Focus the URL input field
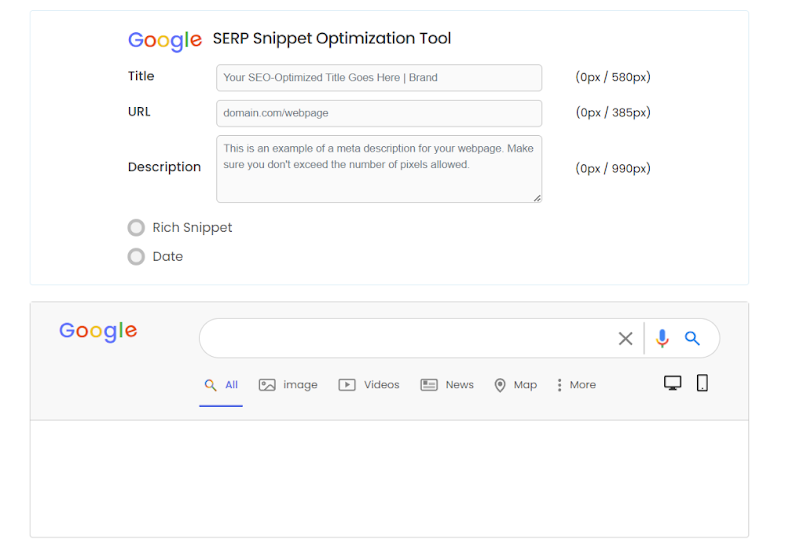800x546 pixels. coord(379,113)
